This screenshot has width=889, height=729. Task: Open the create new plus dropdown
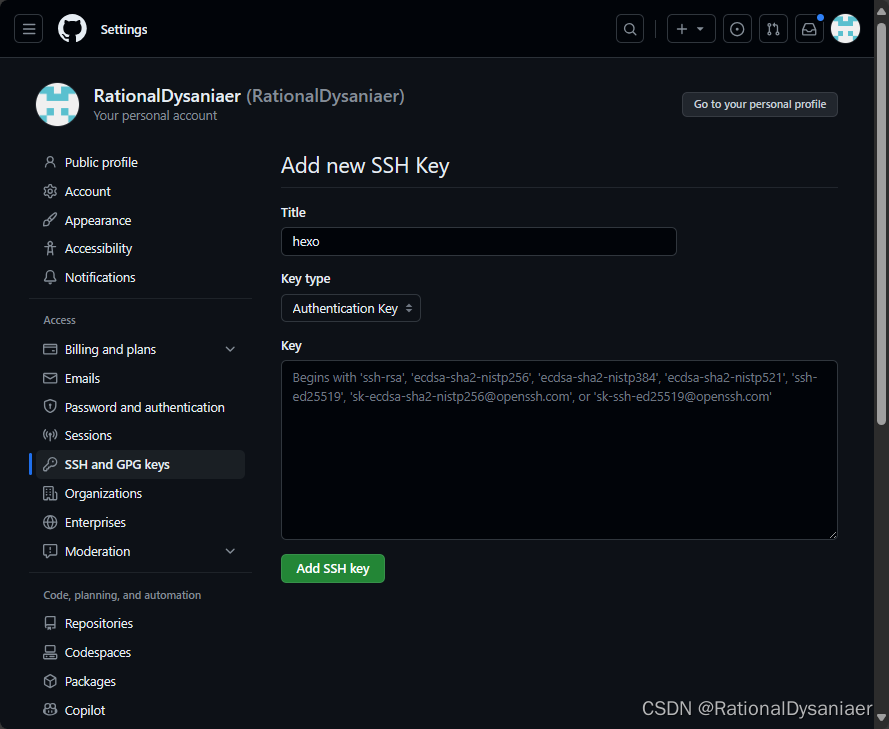691,29
